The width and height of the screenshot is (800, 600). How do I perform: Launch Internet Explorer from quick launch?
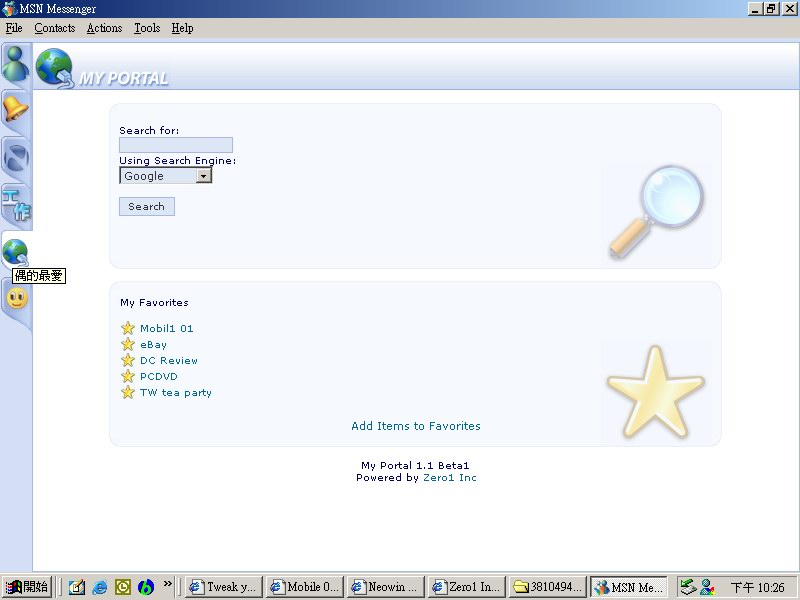click(x=100, y=587)
